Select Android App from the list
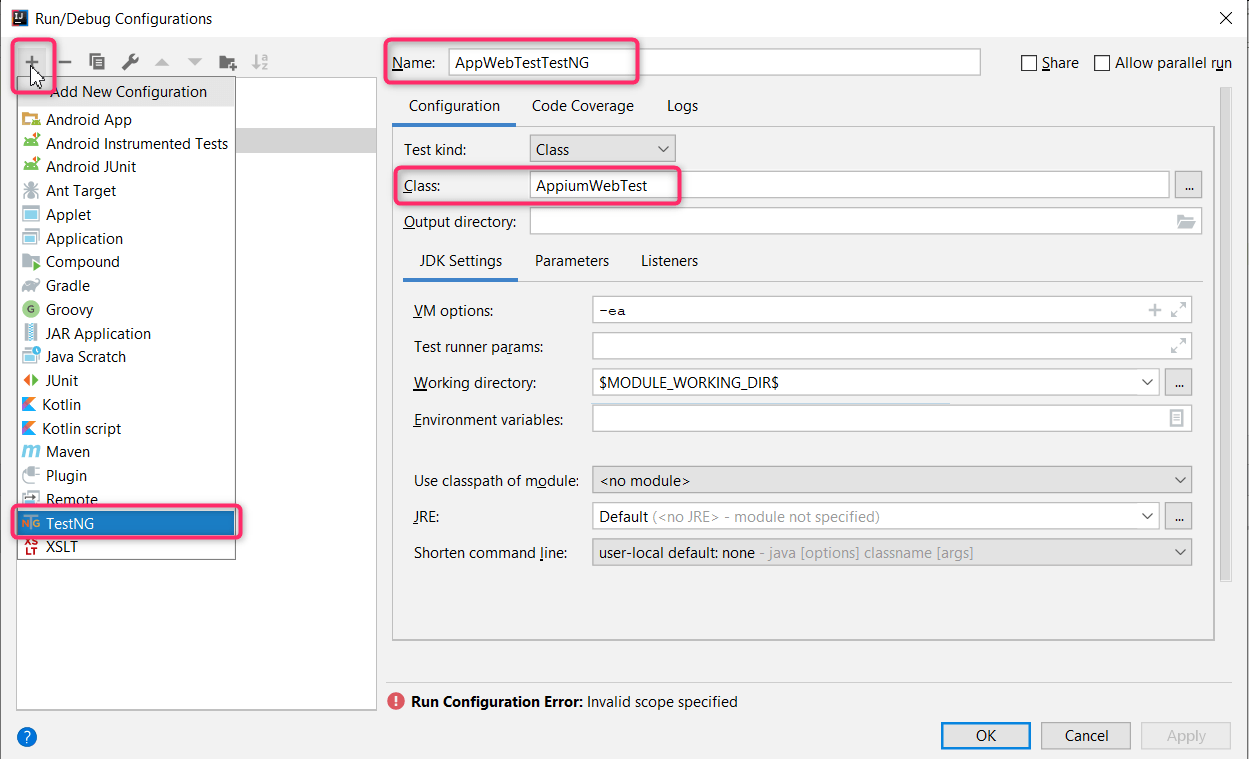Screen dimensions: 1249x759 click(126, 119)
